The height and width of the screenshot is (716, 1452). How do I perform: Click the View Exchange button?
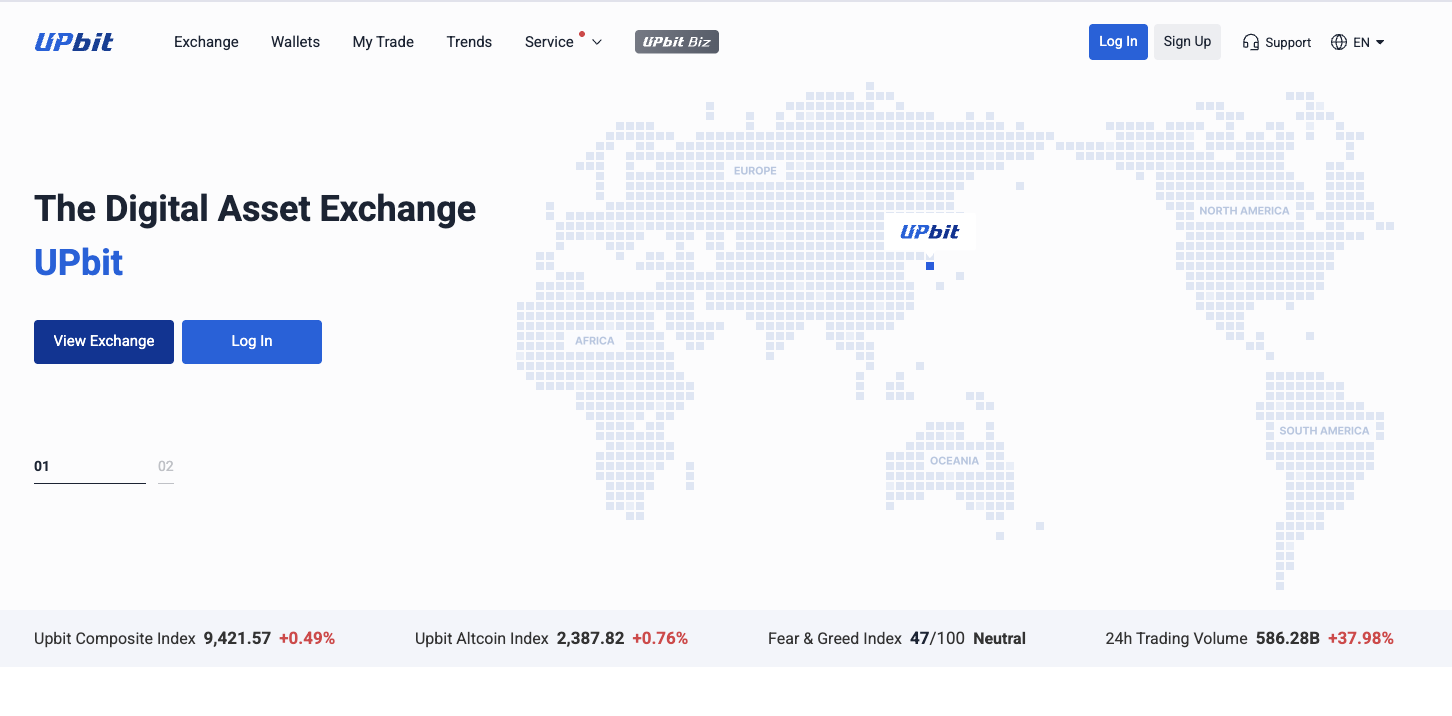coord(104,342)
